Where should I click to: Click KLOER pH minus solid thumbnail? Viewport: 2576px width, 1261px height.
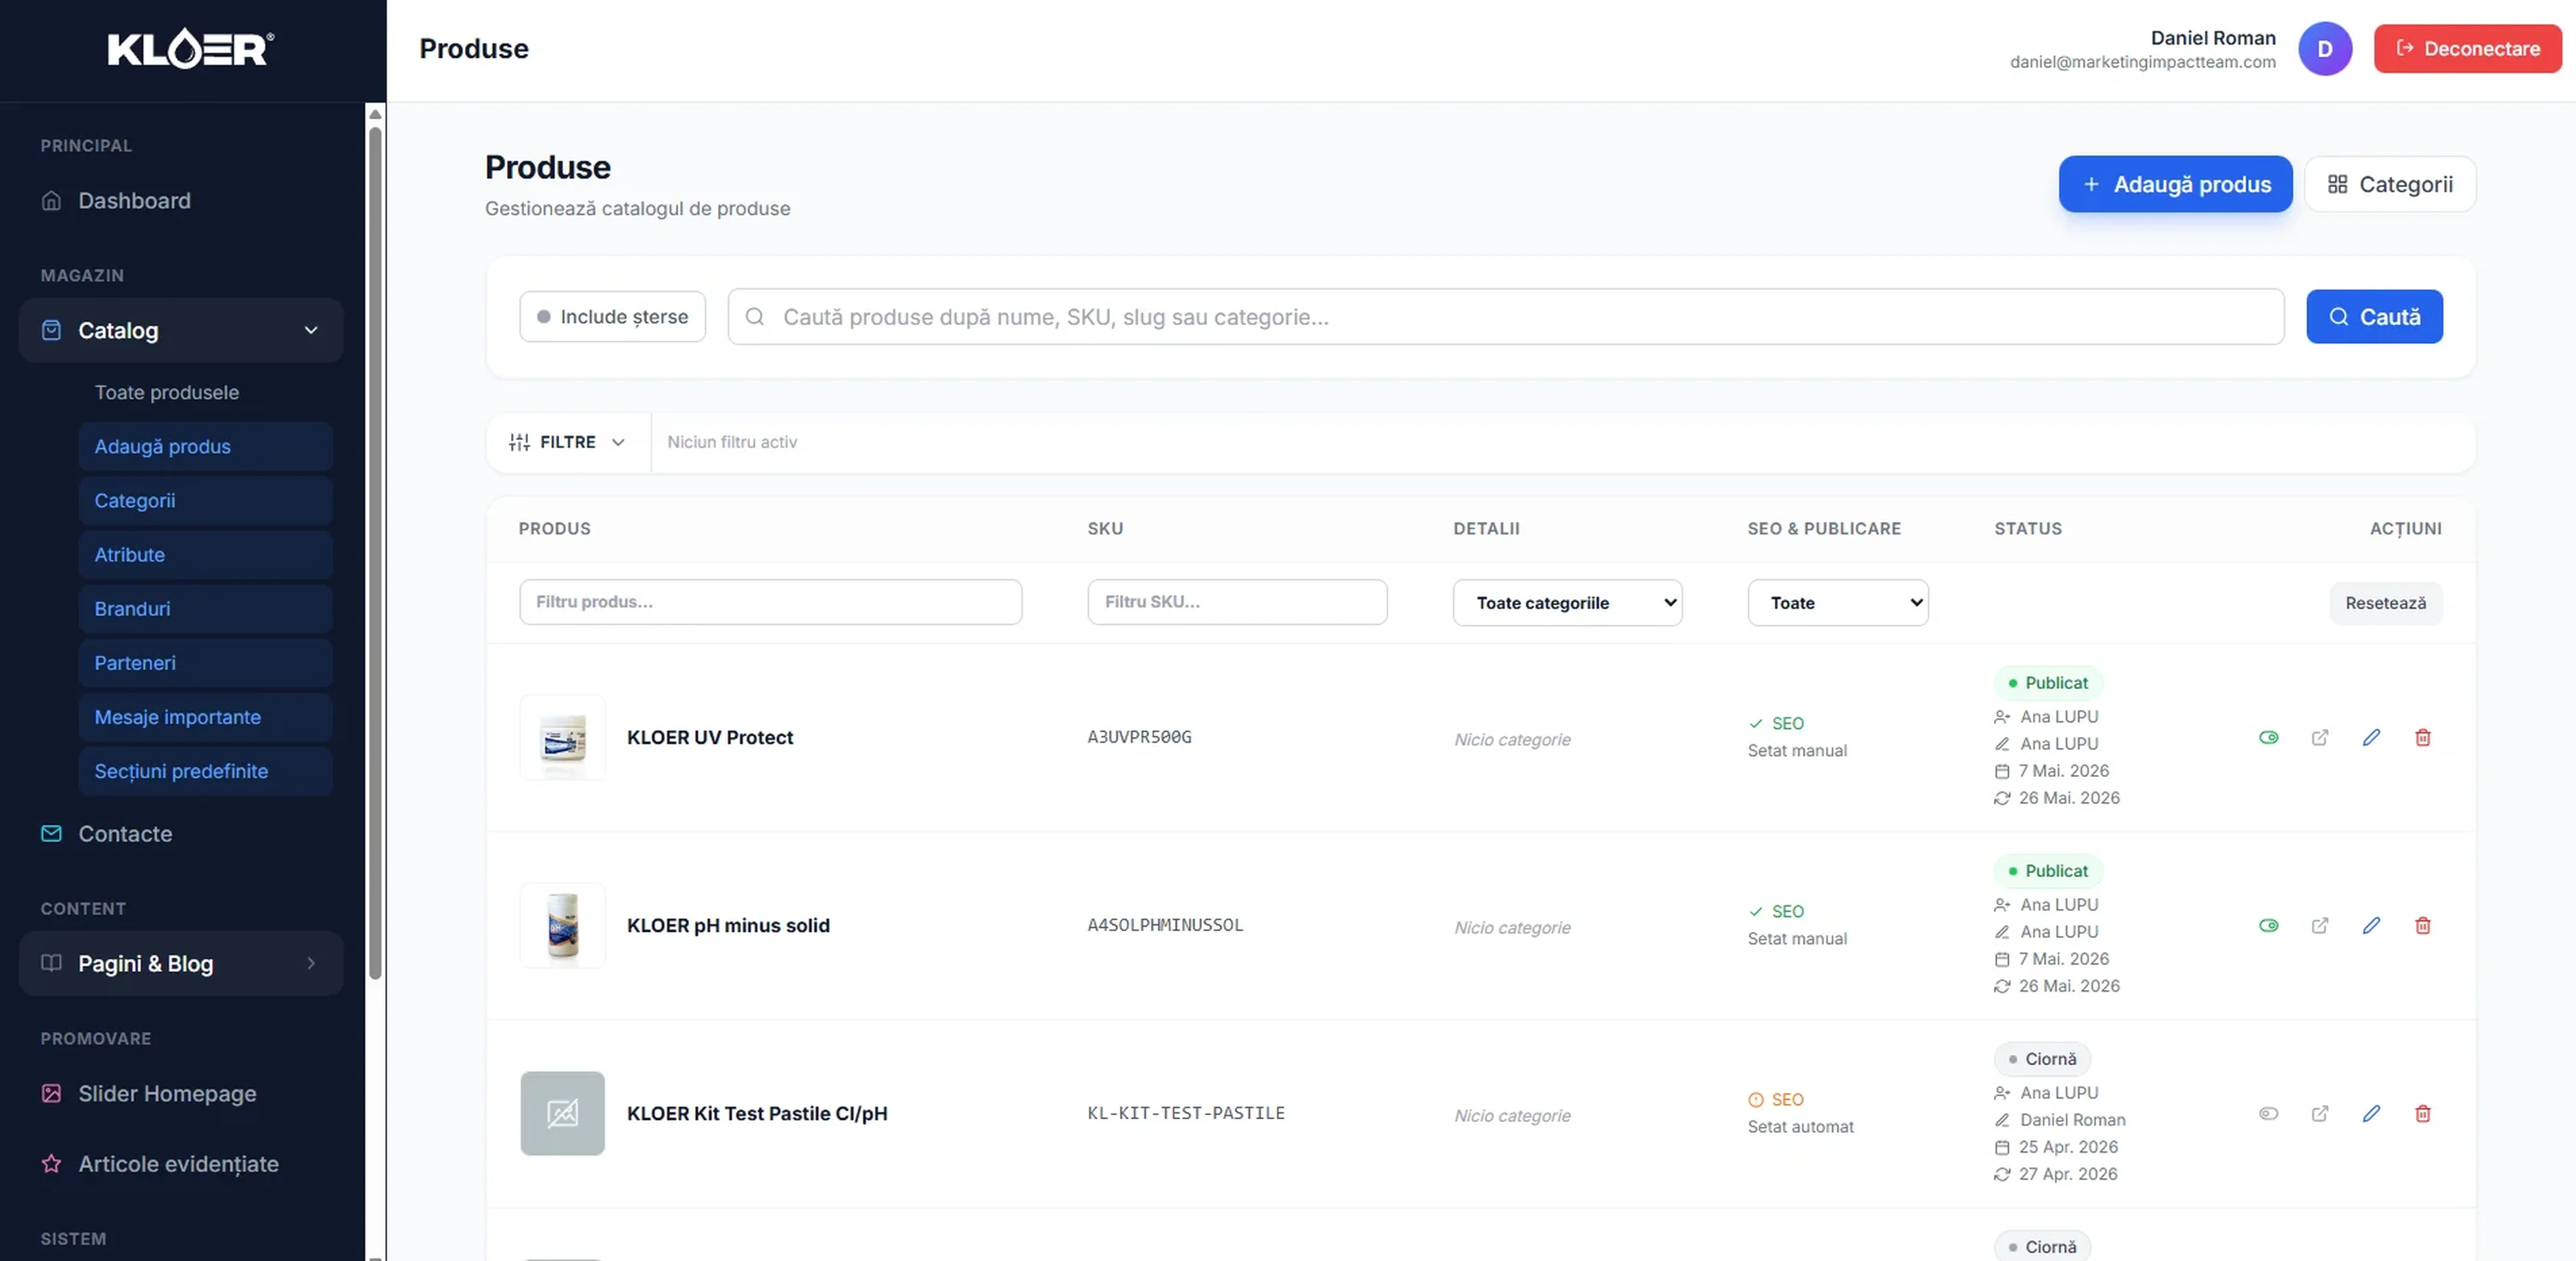(x=562, y=925)
